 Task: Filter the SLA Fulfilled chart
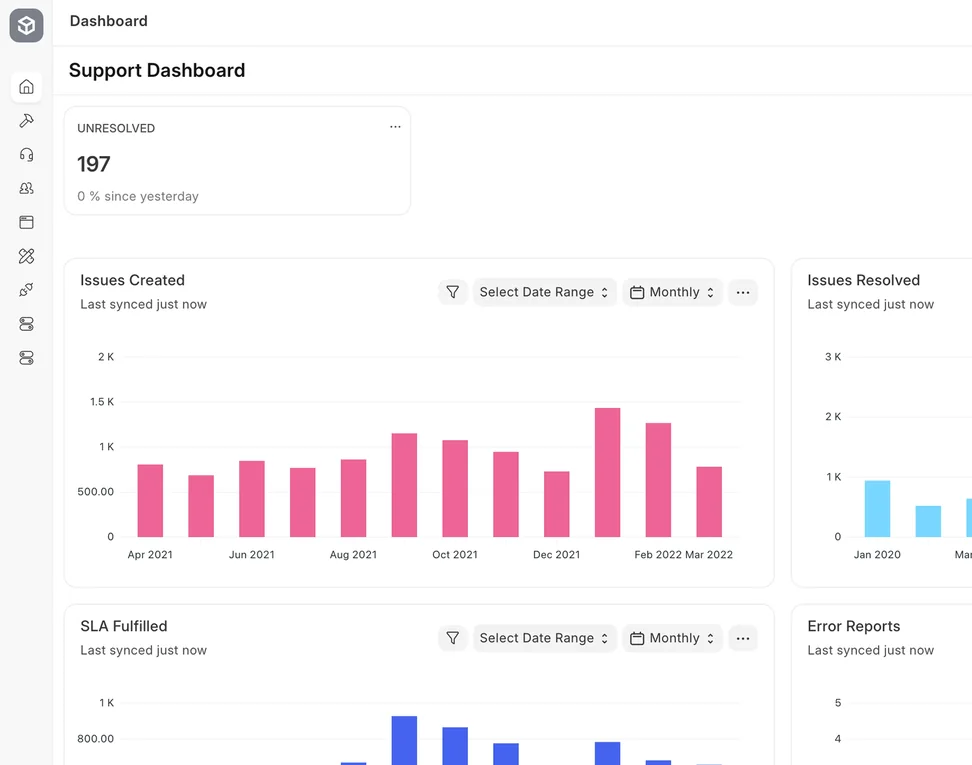[453, 638]
